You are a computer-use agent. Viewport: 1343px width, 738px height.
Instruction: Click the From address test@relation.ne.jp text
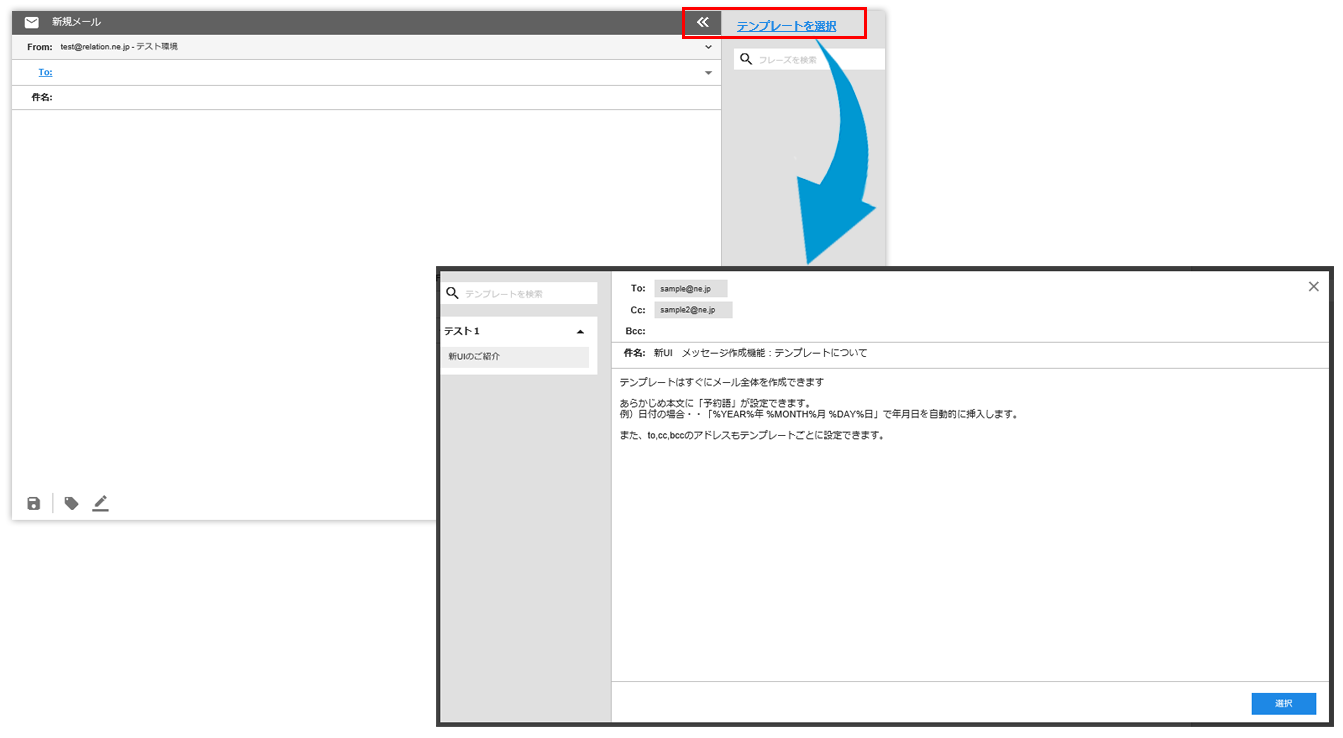118,47
